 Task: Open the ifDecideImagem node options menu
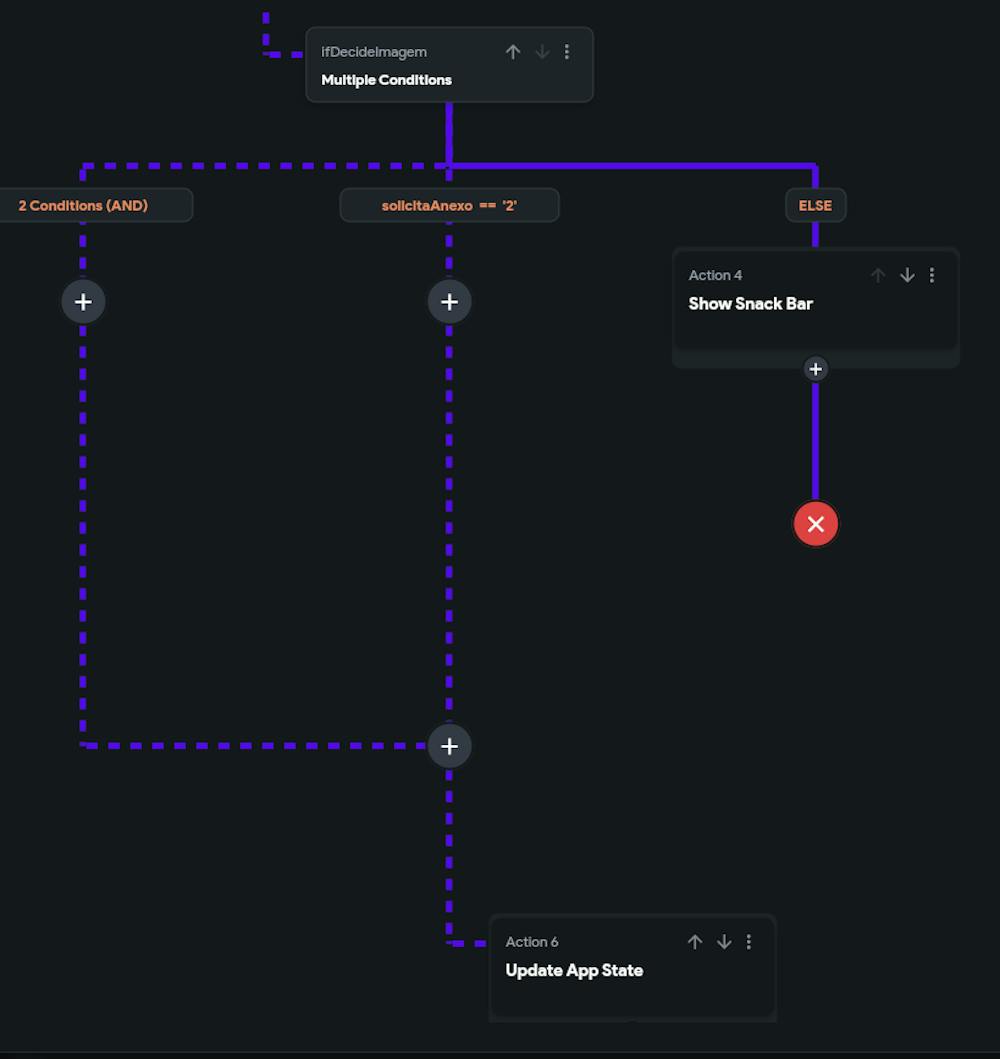(567, 51)
